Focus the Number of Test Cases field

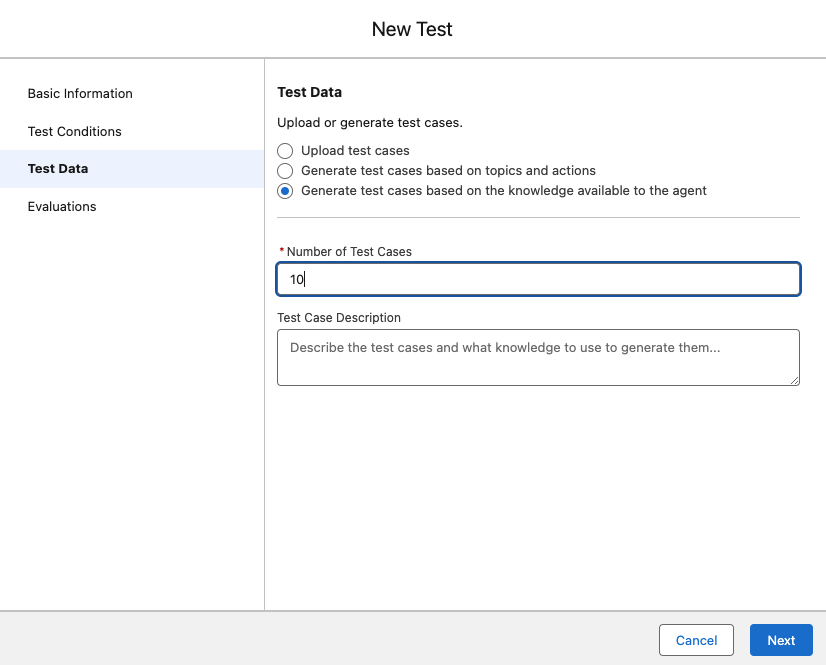point(538,279)
